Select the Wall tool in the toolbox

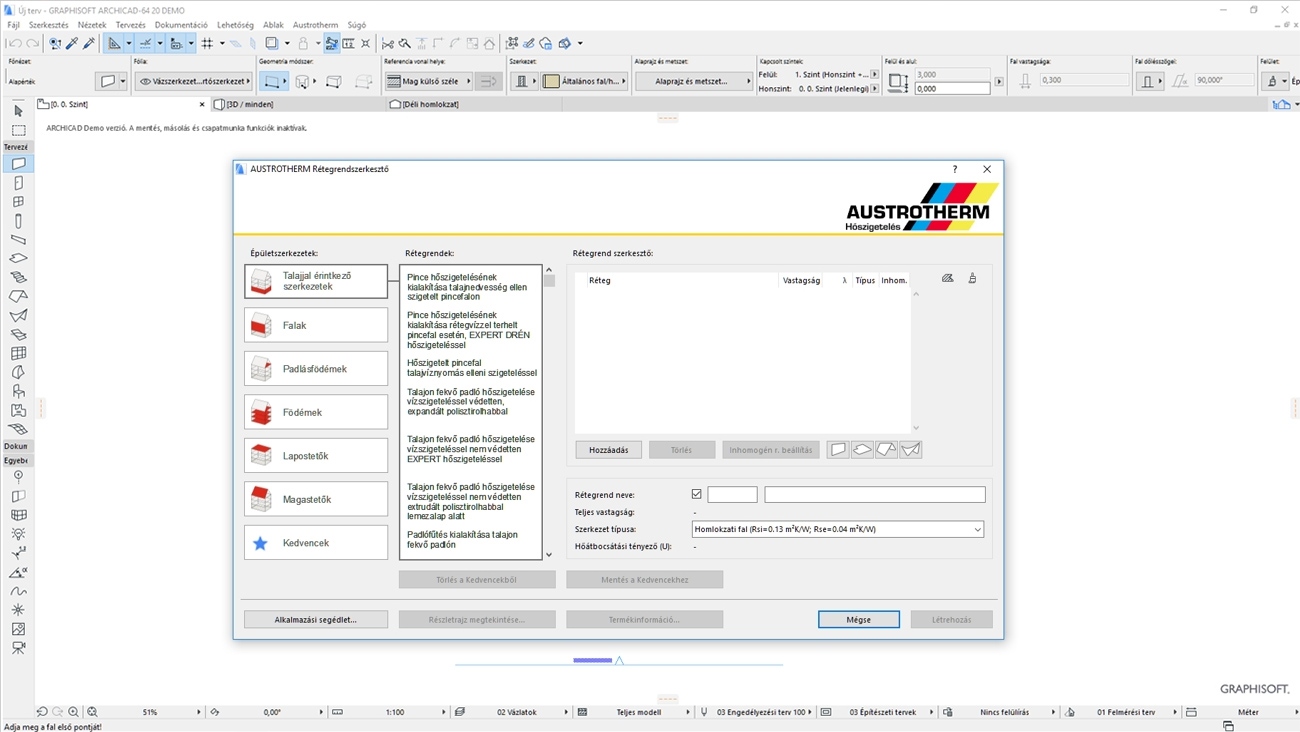(18, 164)
